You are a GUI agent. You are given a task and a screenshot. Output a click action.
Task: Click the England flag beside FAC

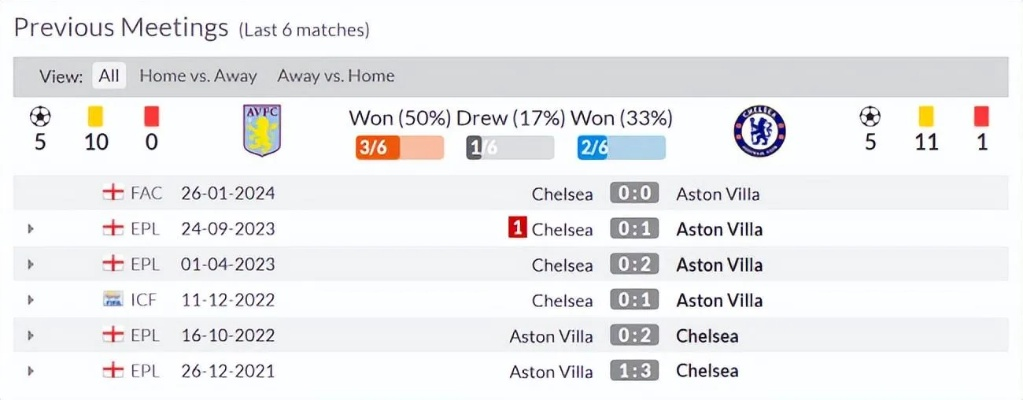pos(113,193)
